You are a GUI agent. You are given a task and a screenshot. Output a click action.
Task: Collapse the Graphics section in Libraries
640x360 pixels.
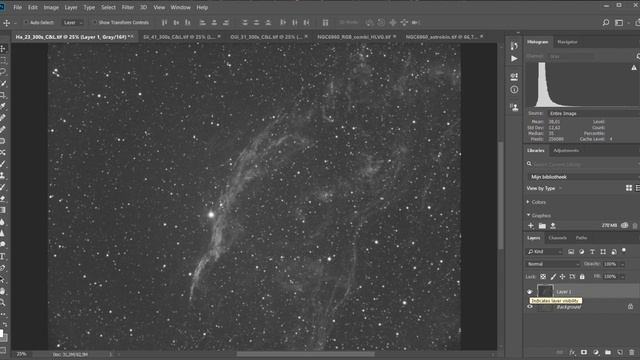[528, 215]
